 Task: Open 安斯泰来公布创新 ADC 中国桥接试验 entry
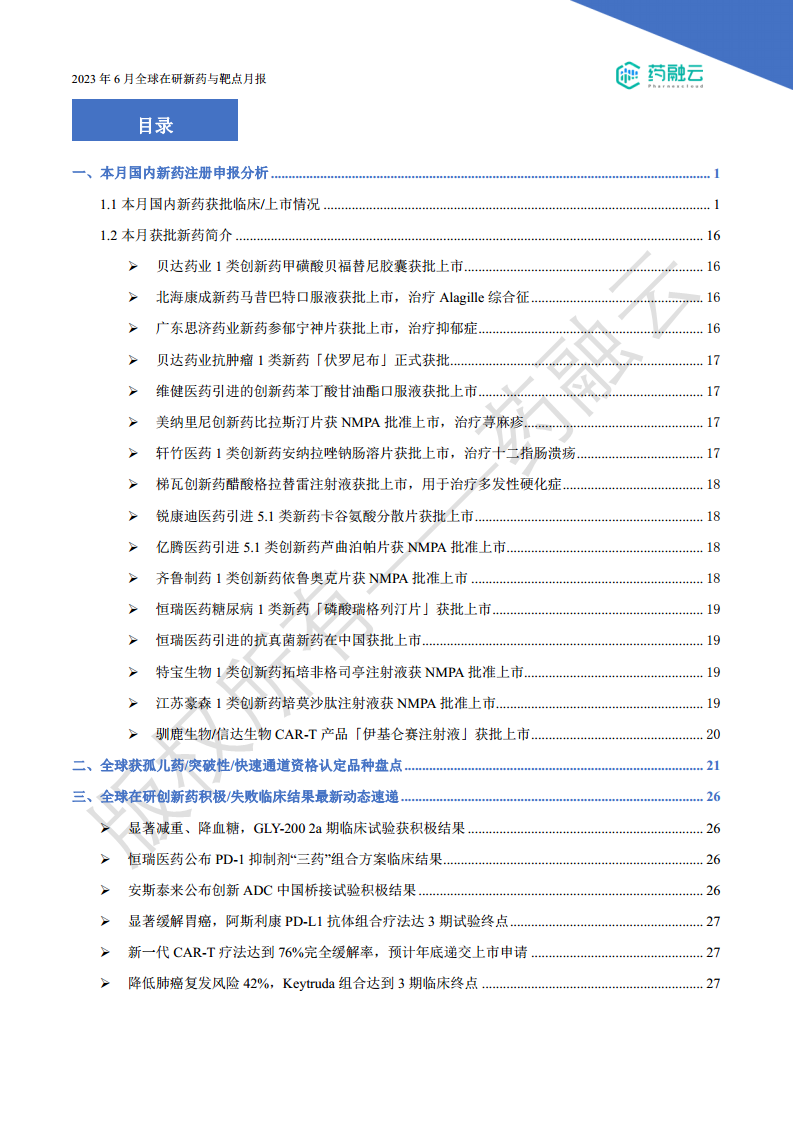point(410,890)
